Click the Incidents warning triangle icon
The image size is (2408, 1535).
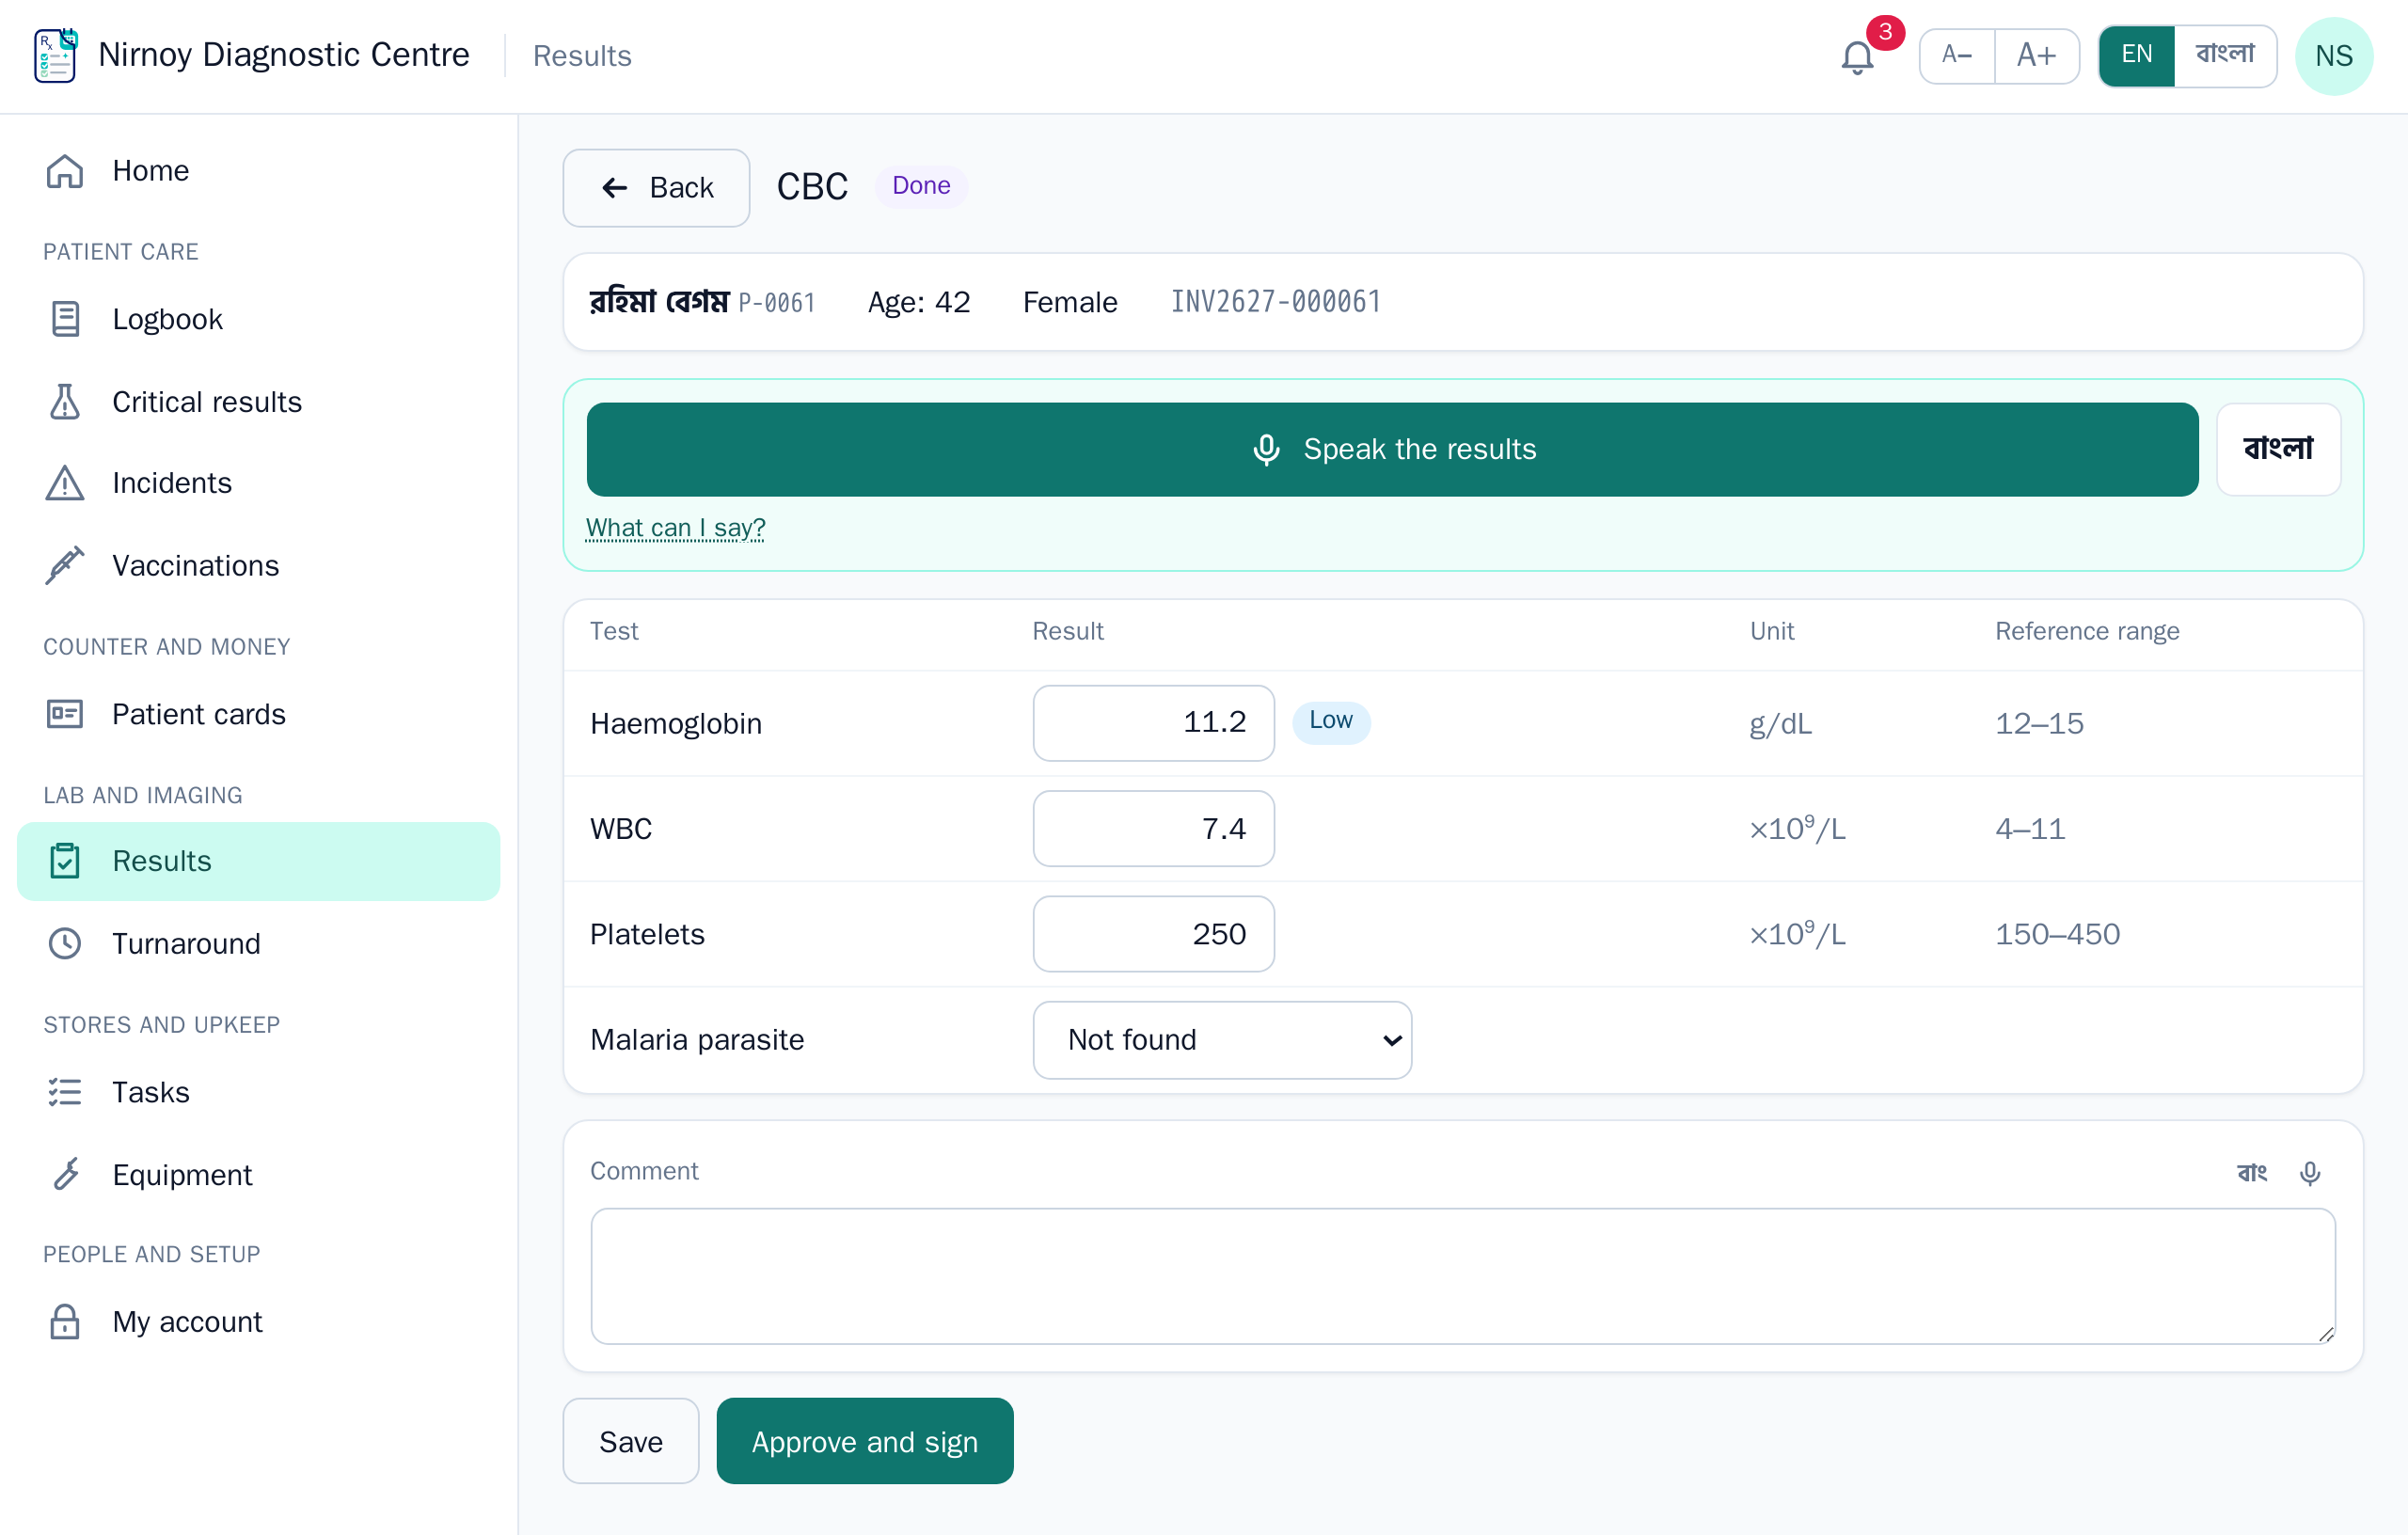[x=65, y=483]
